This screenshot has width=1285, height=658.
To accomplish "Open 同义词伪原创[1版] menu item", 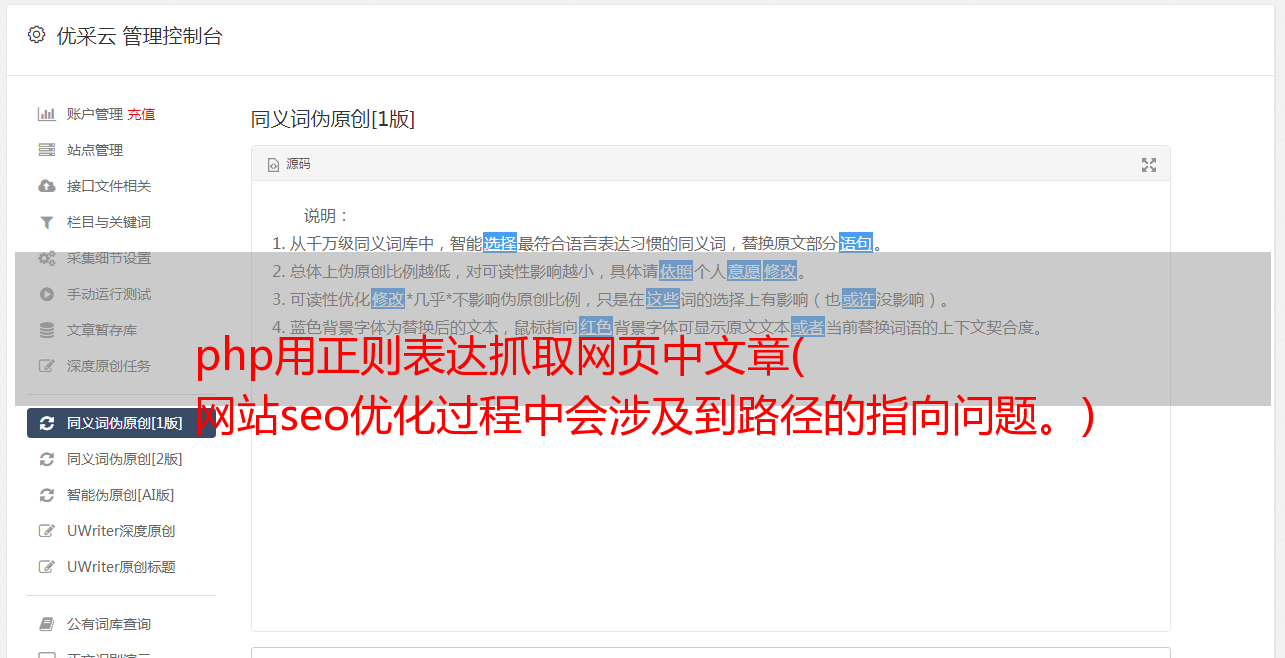I will tap(121, 423).
